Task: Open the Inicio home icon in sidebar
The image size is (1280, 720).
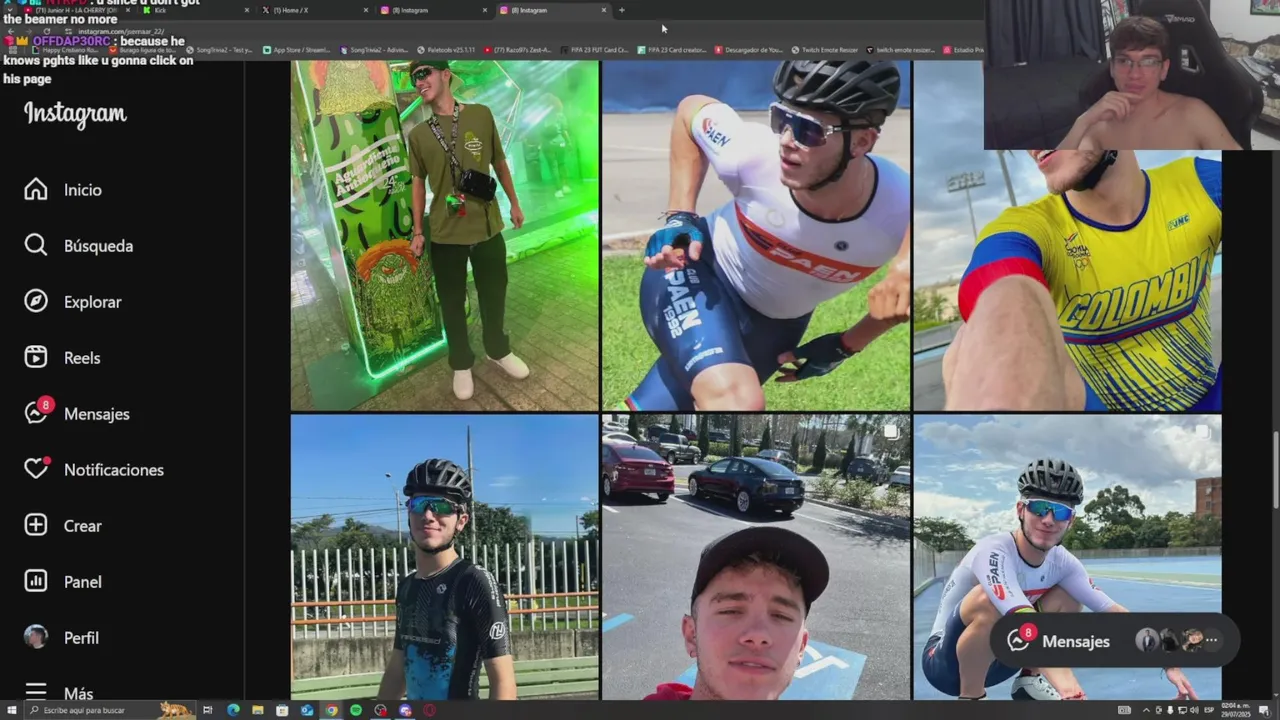Action: [36, 189]
